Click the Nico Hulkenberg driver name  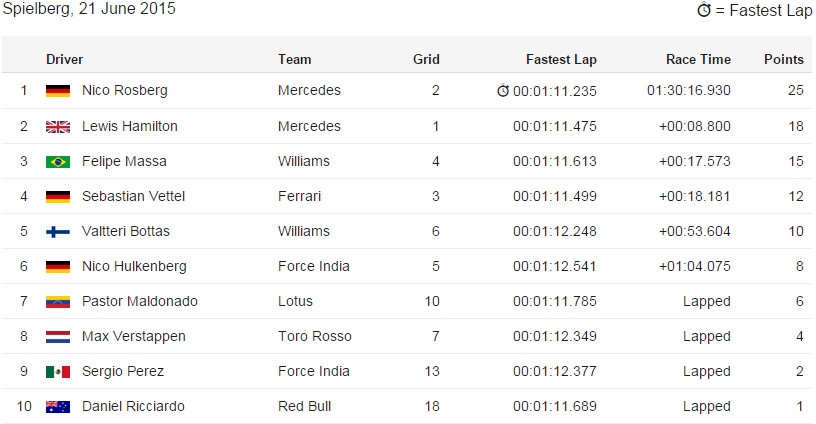(x=133, y=266)
